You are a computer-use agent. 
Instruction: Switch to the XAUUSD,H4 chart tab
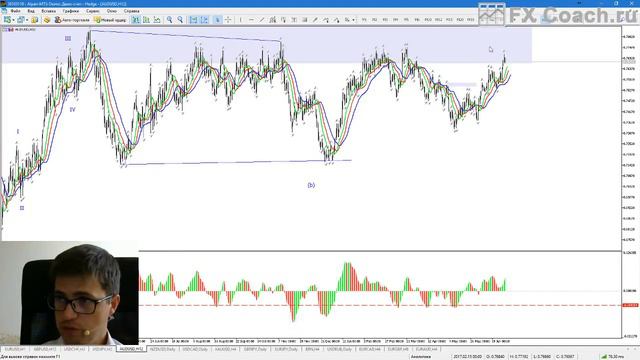226,349
